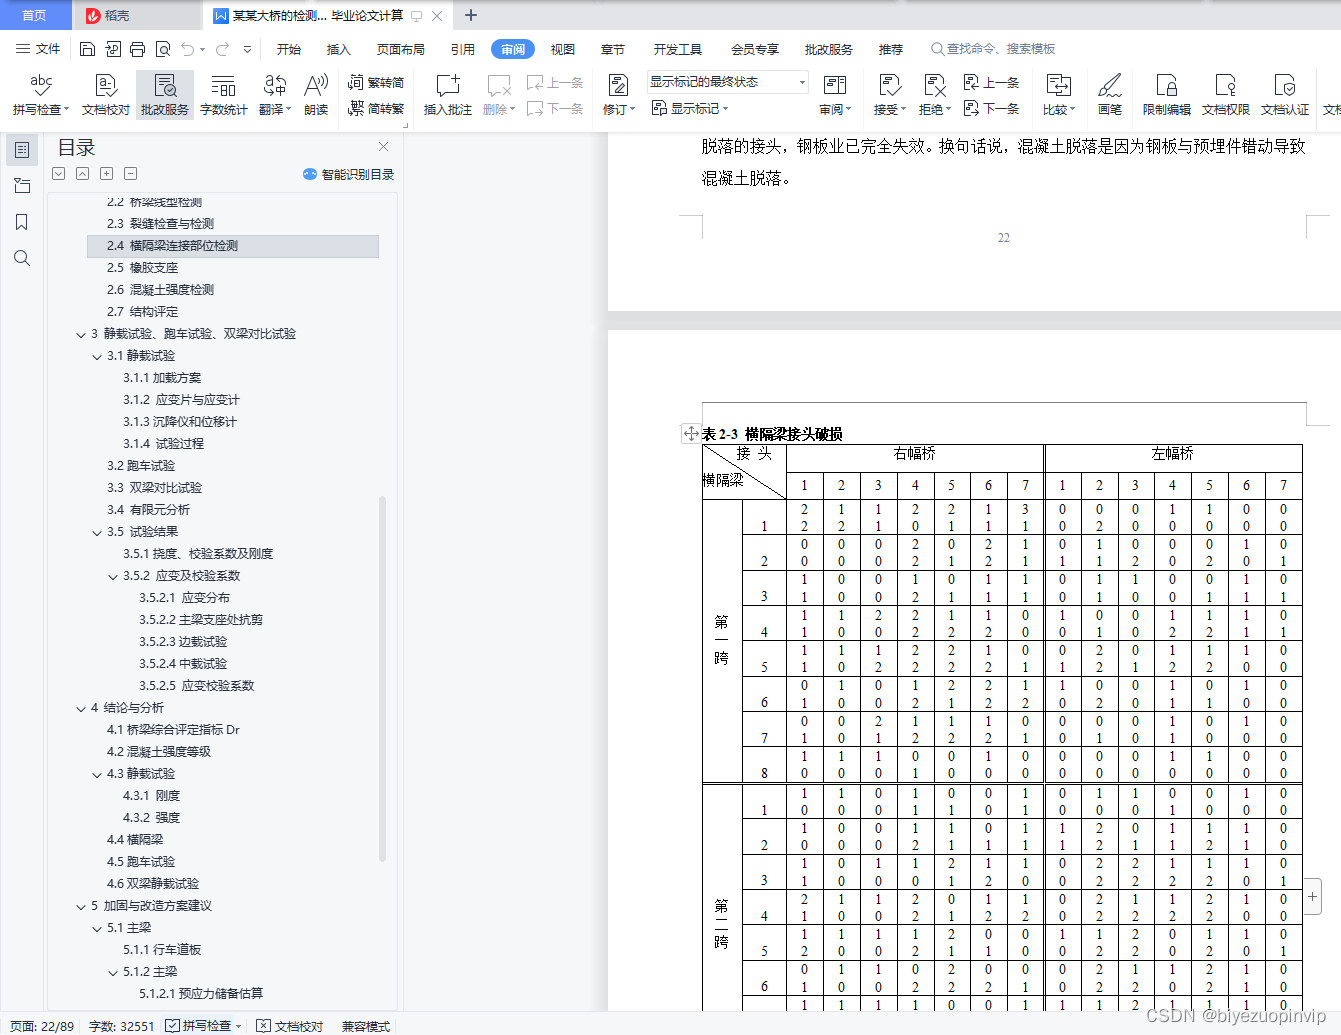The height and width of the screenshot is (1035, 1341).
Task: Open the 首页 tab
Action: (35, 15)
